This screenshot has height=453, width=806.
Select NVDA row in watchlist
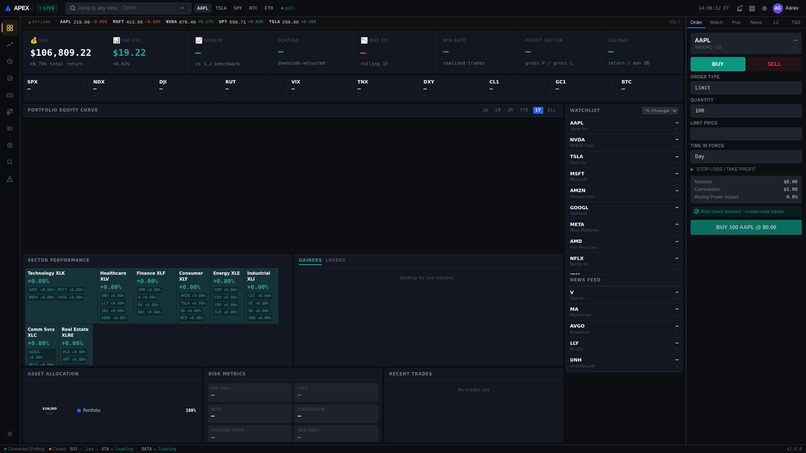pyautogui.click(x=624, y=142)
